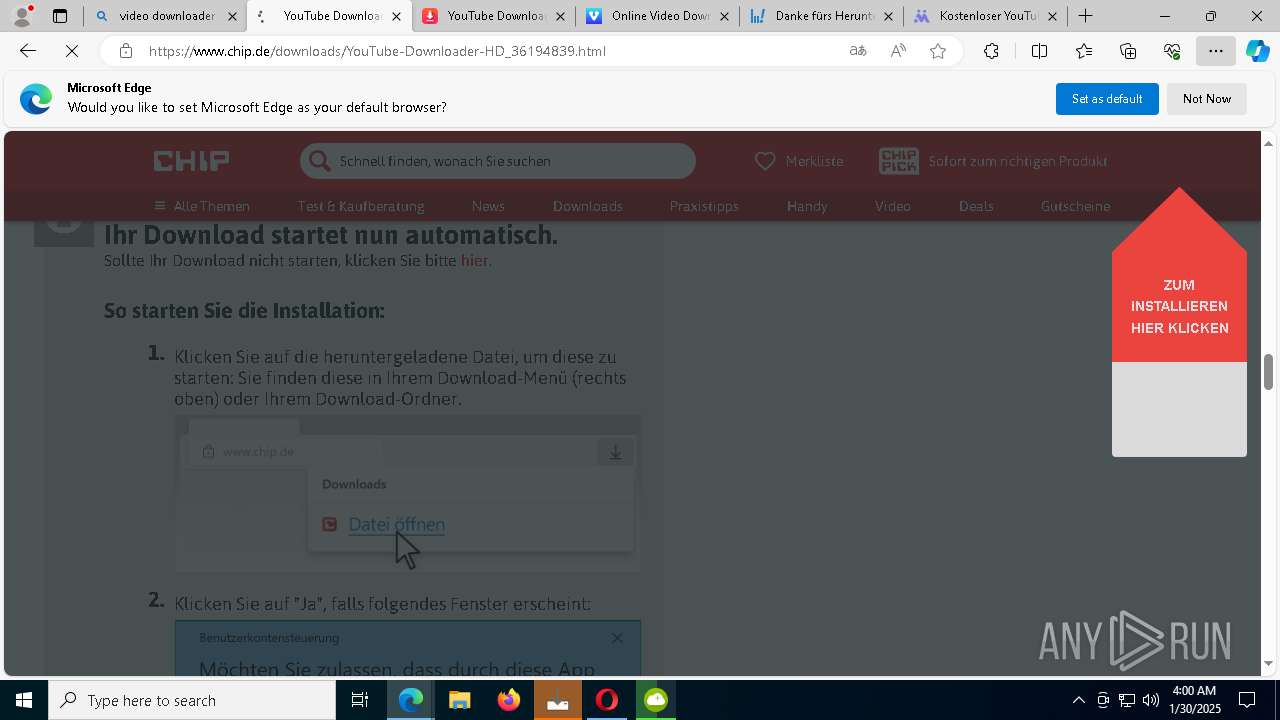
Task: Switch to the video downloader tab
Action: click(166, 16)
